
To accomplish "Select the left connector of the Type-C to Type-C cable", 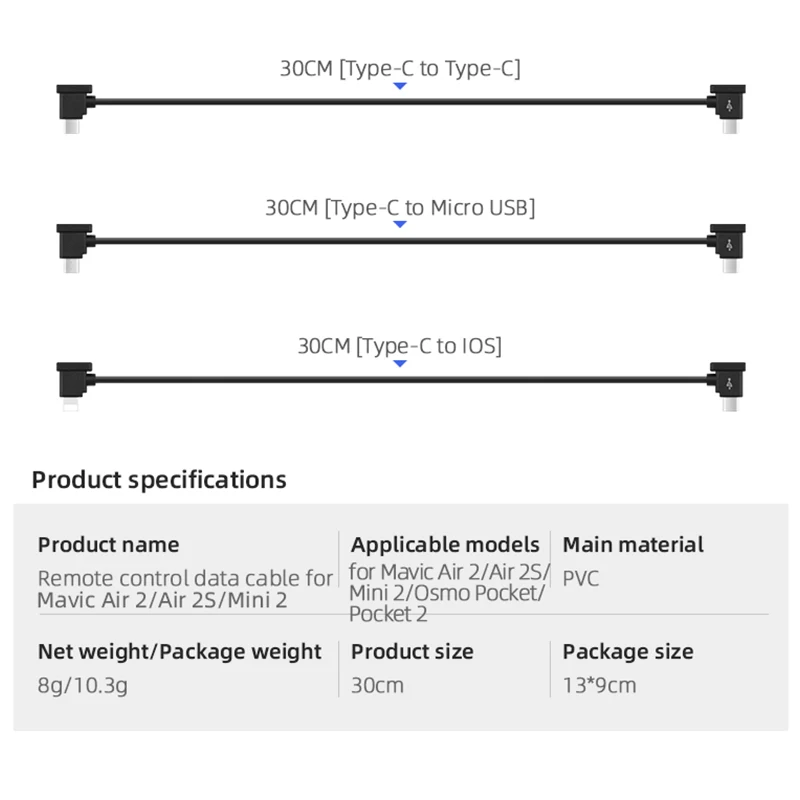I will [71, 106].
